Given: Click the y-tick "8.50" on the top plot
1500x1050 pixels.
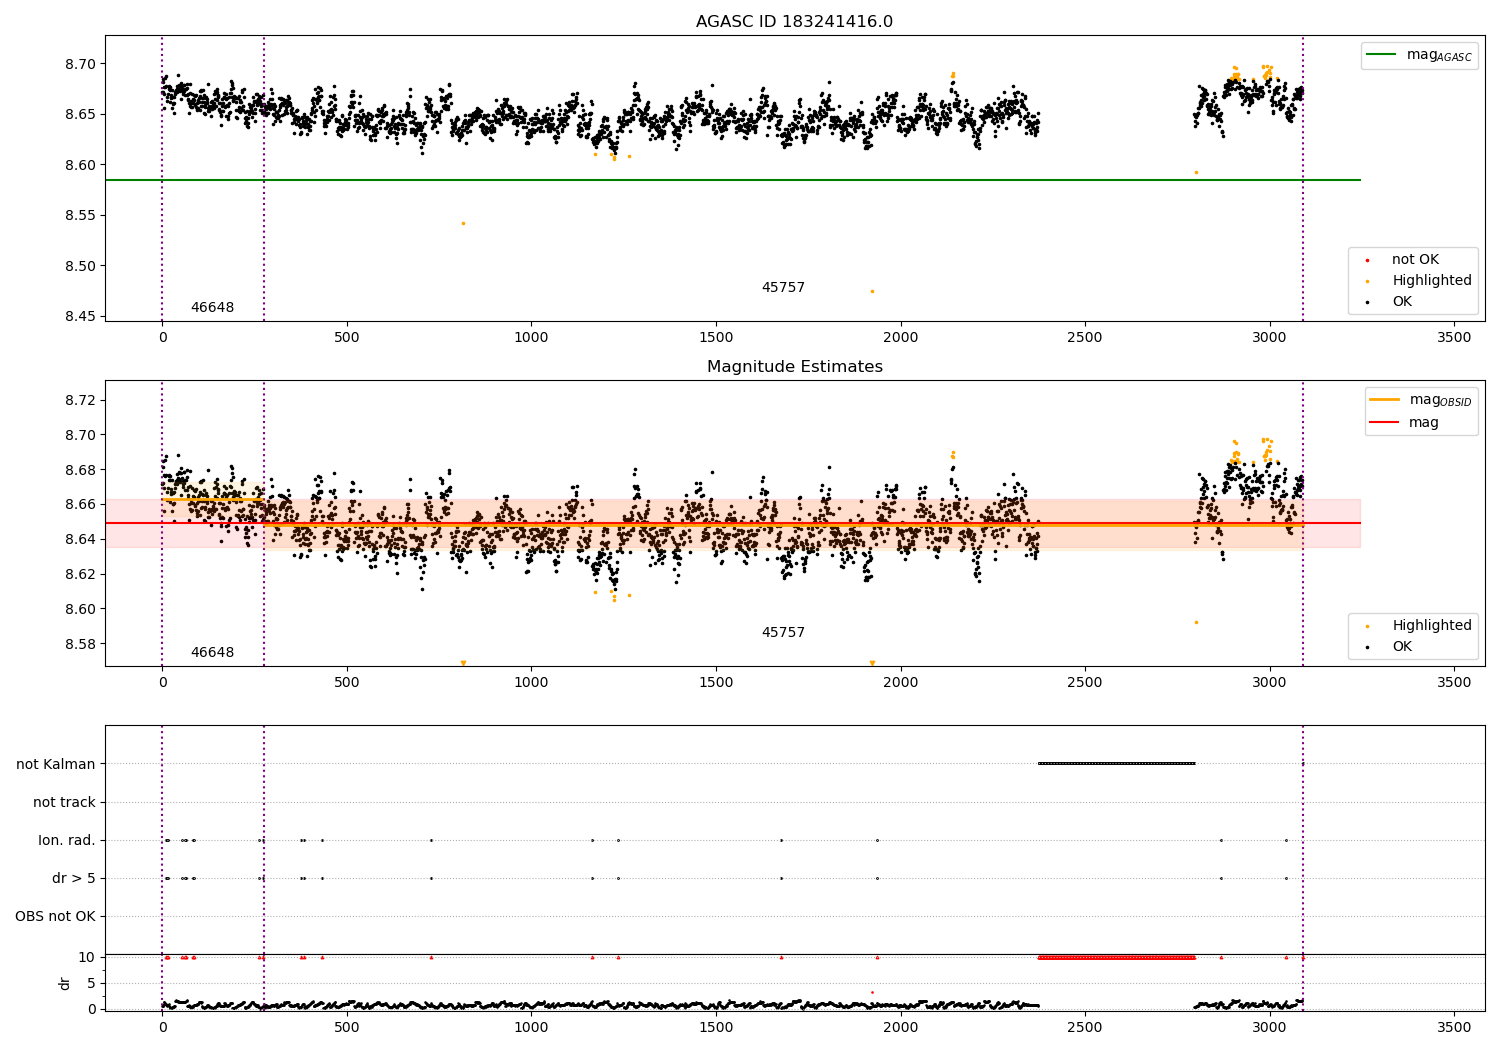Looking at the screenshot, I should (78, 267).
